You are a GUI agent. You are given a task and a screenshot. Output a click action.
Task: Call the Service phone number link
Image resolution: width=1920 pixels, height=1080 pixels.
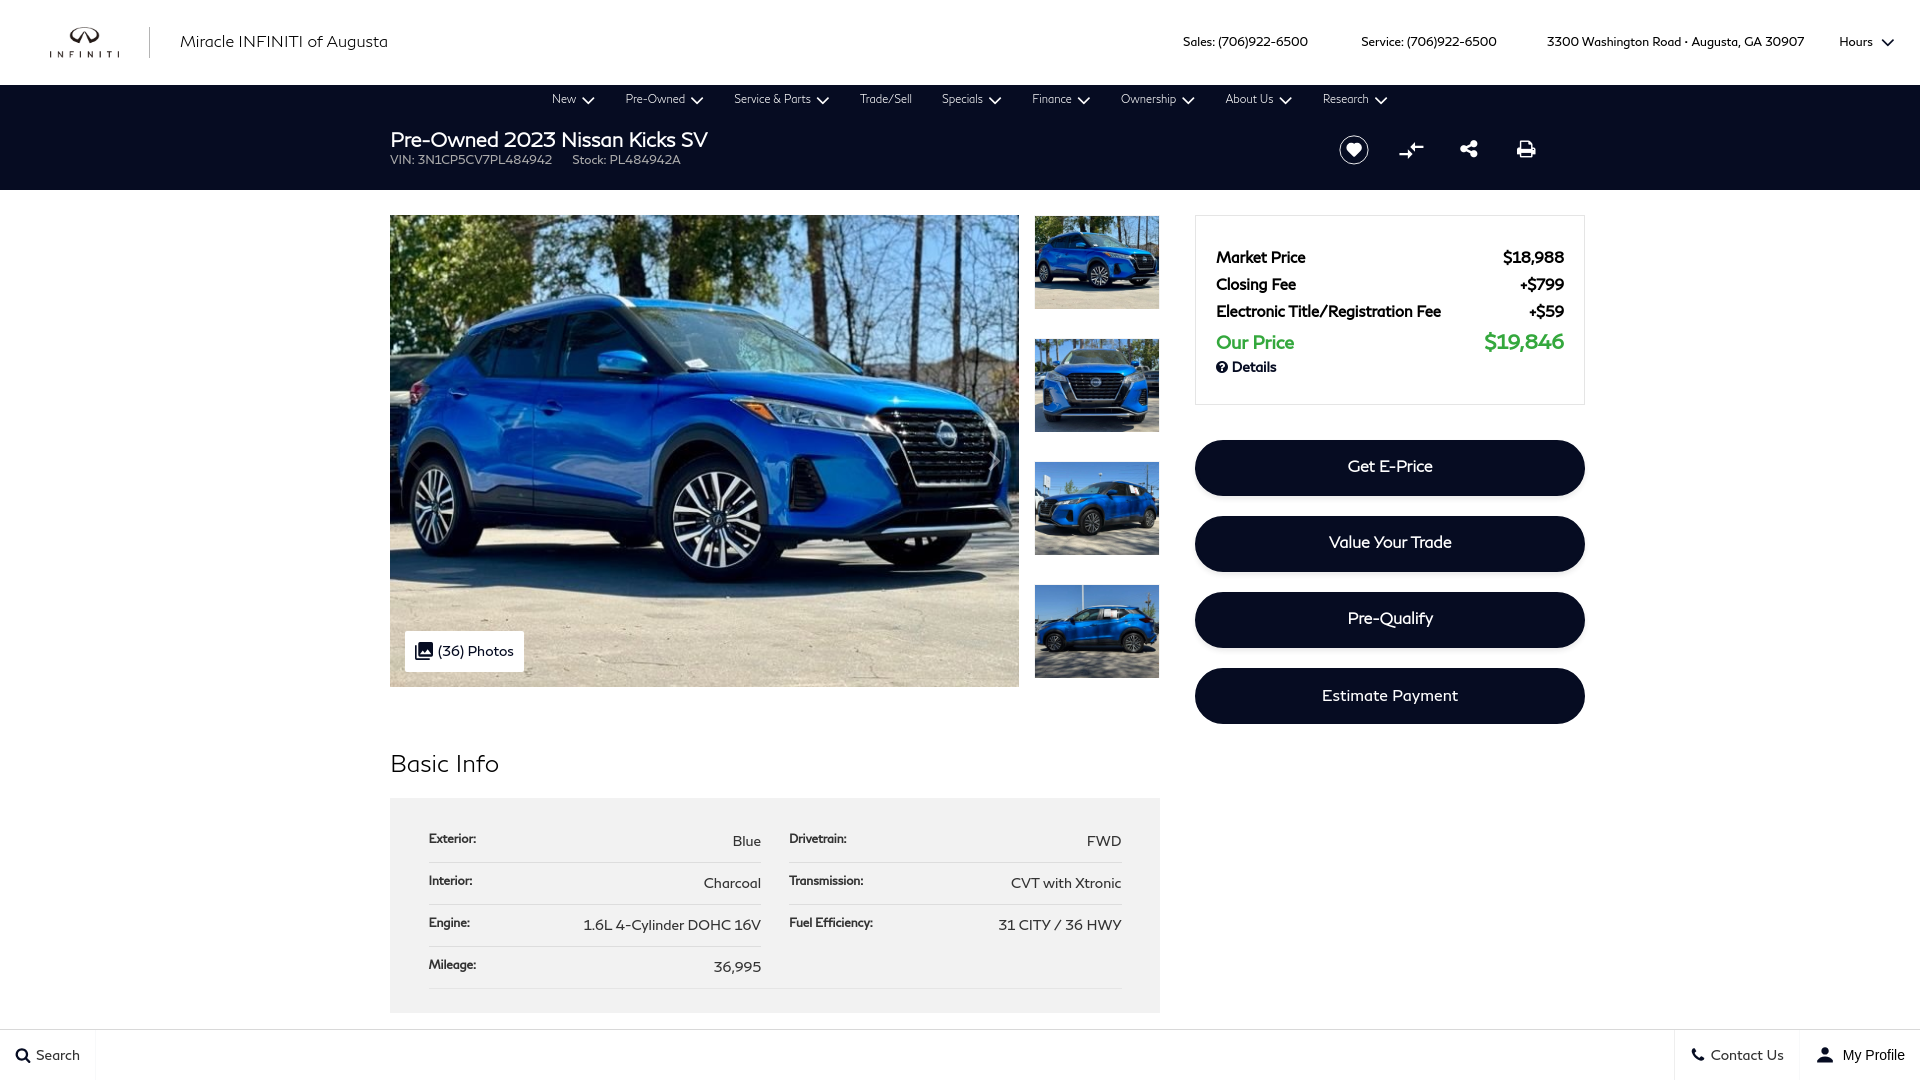[1451, 42]
